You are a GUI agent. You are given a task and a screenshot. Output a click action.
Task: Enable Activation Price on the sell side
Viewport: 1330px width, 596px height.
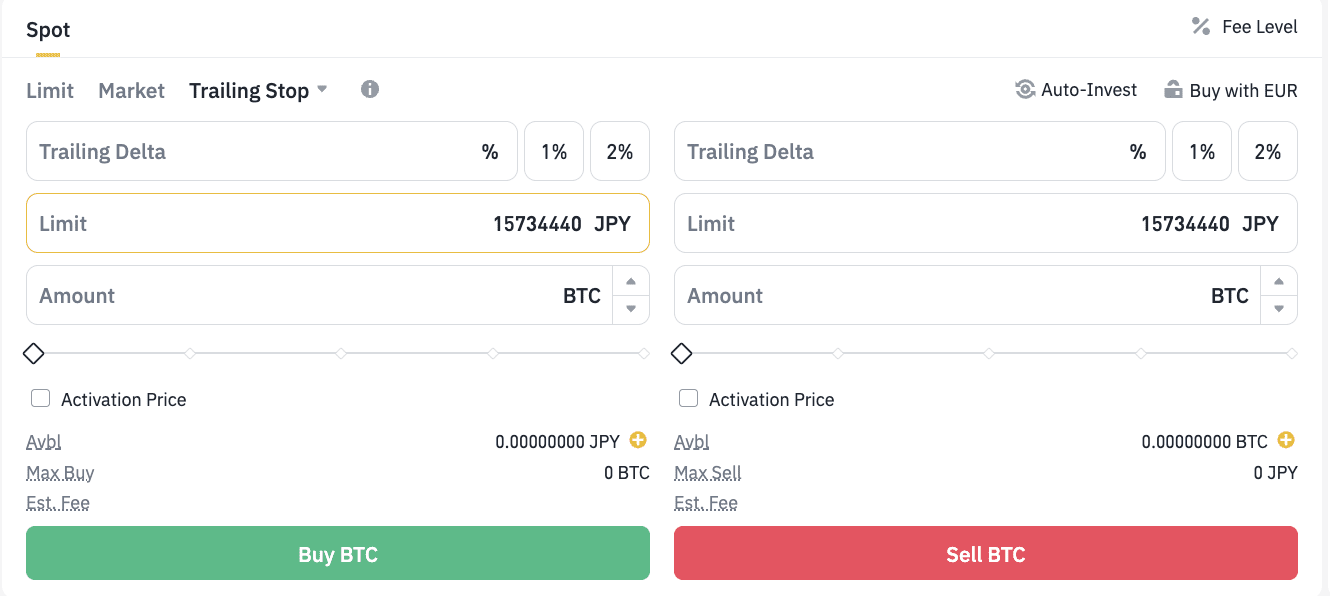(689, 399)
